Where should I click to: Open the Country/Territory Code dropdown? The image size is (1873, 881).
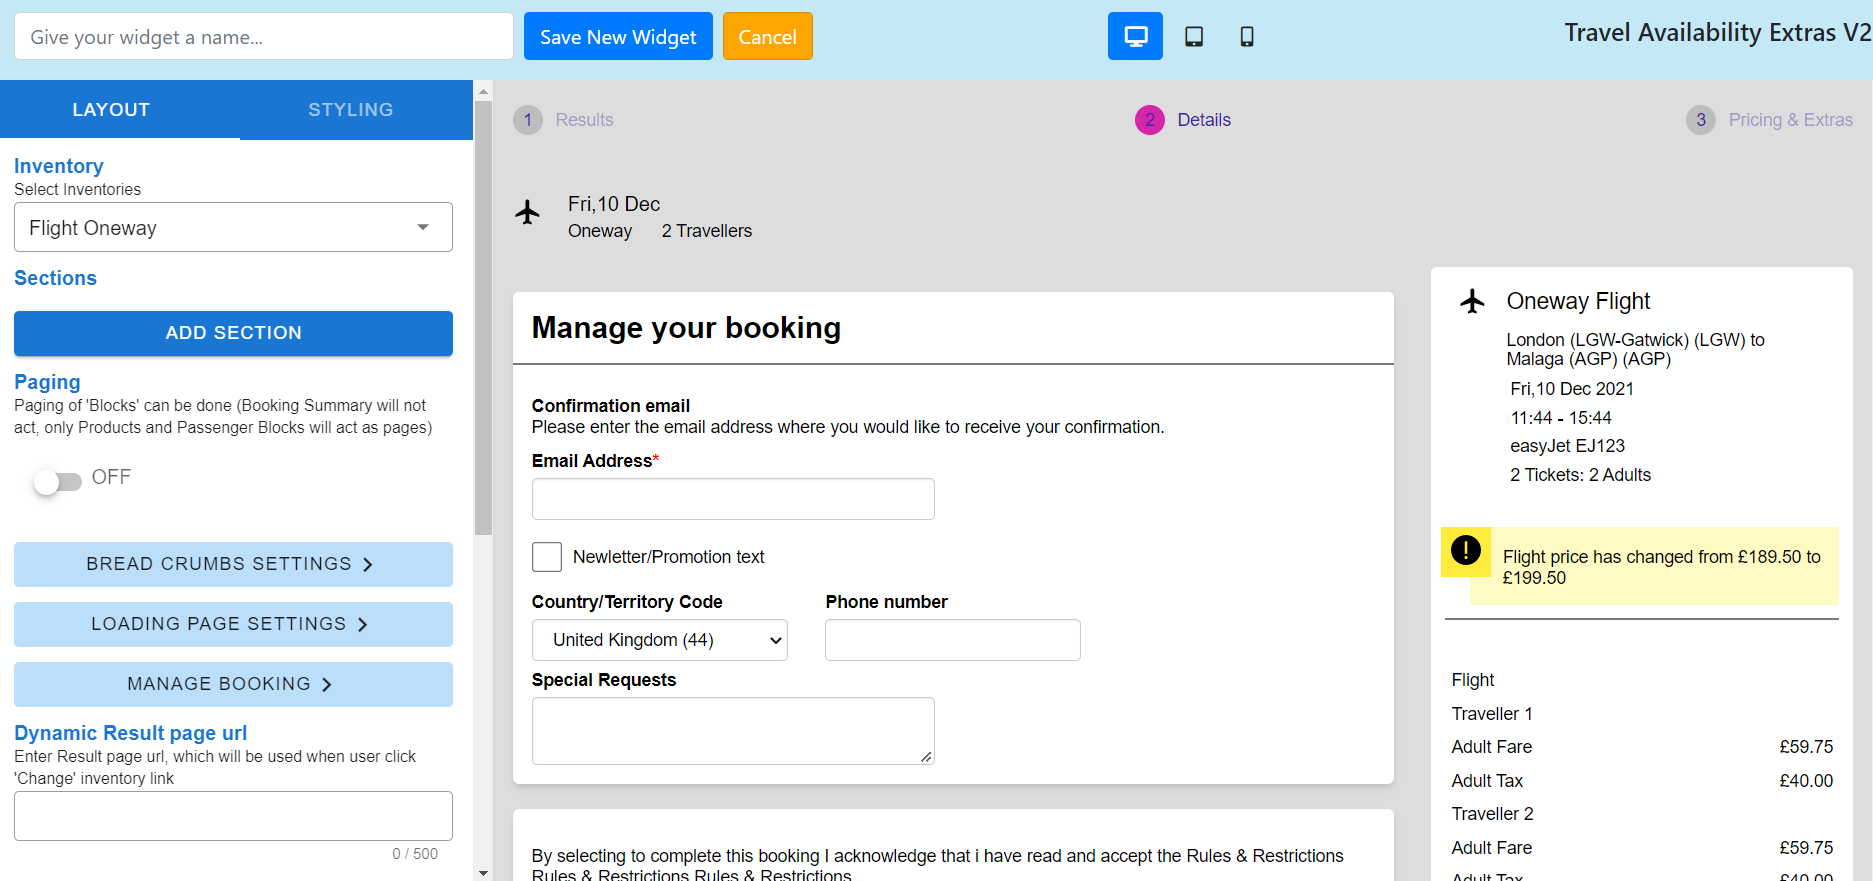point(660,640)
